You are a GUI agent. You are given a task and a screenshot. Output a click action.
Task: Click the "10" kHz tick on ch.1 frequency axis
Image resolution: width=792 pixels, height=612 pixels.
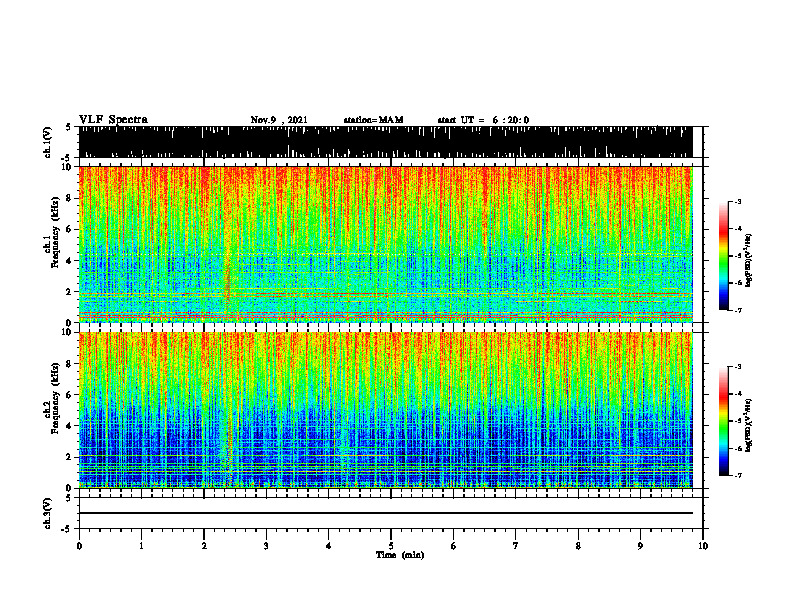click(x=68, y=167)
